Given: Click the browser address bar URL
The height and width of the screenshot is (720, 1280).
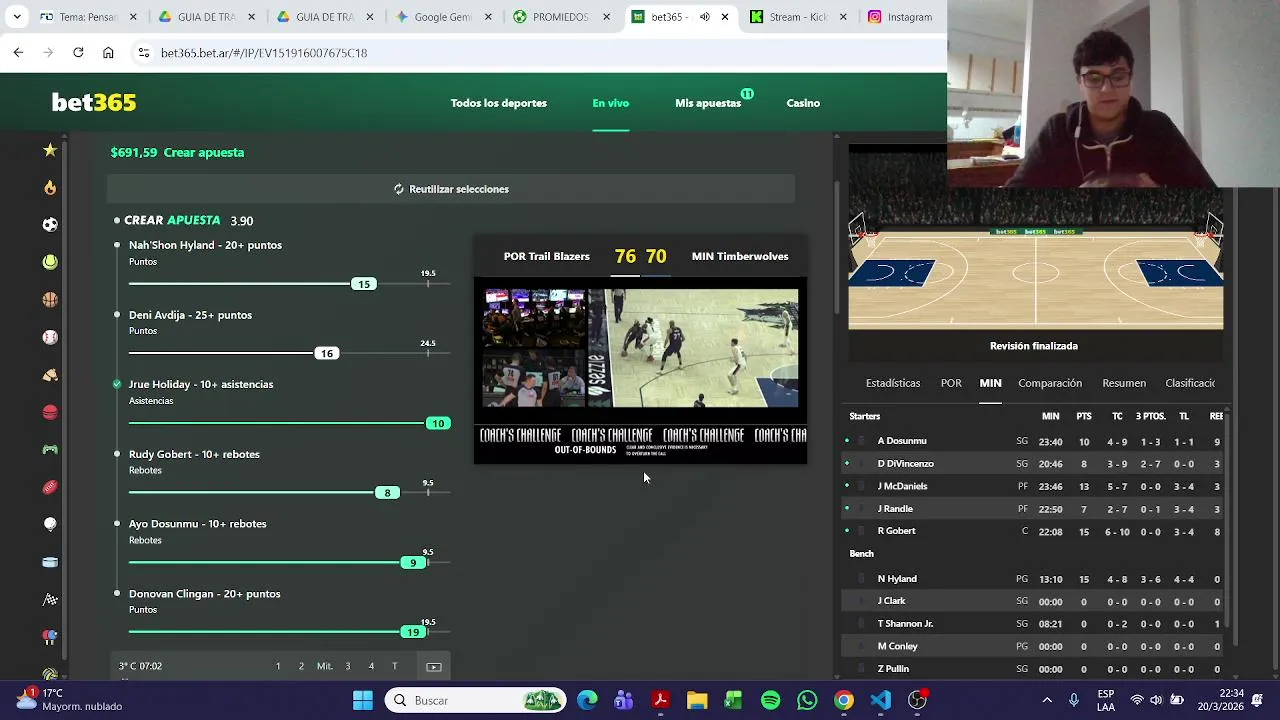Looking at the screenshot, I should tap(264, 53).
